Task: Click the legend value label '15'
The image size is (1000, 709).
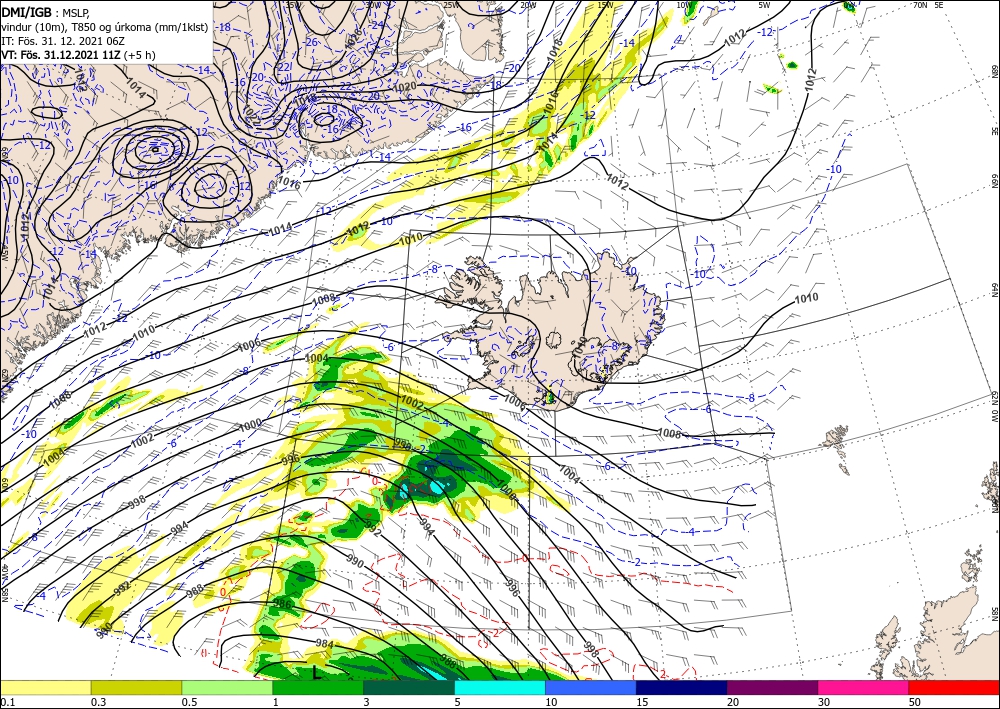Action: (x=642, y=702)
